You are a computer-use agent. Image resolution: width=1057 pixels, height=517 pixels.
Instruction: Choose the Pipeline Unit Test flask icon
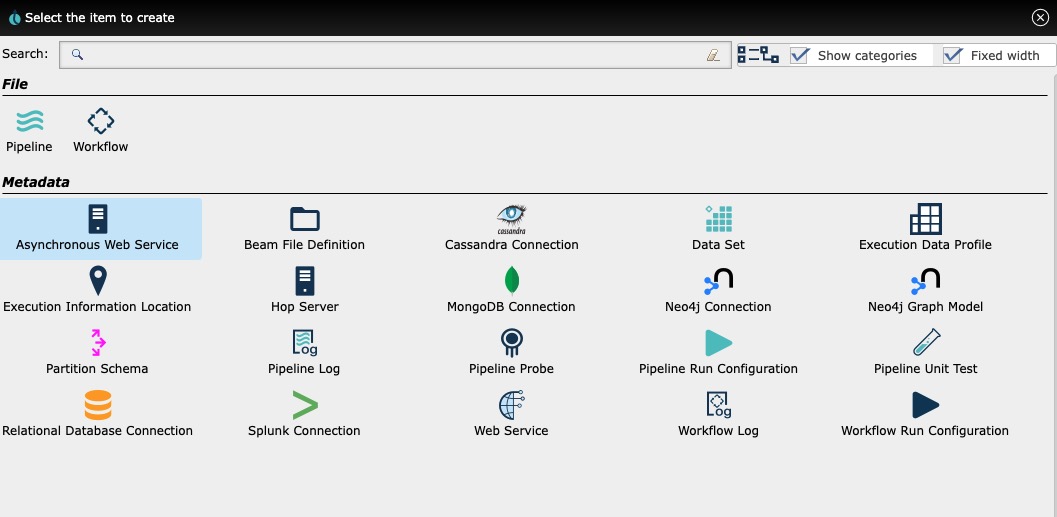point(925,343)
